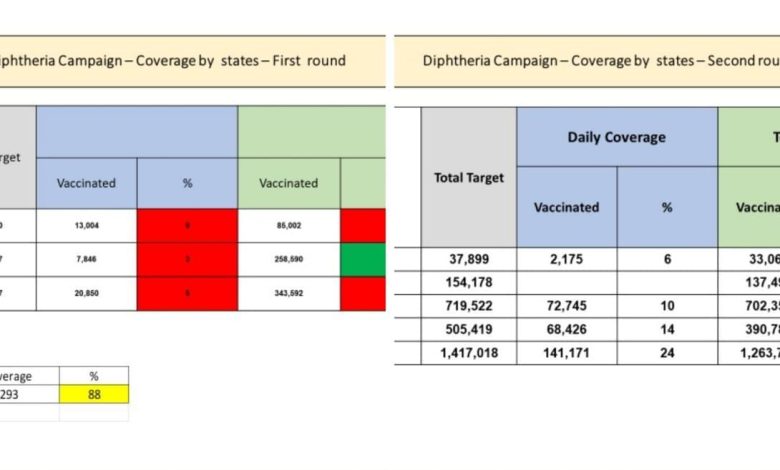Click the empty cell beside 154,178
Viewport: 780px width, 470px height.
coord(567,282)
